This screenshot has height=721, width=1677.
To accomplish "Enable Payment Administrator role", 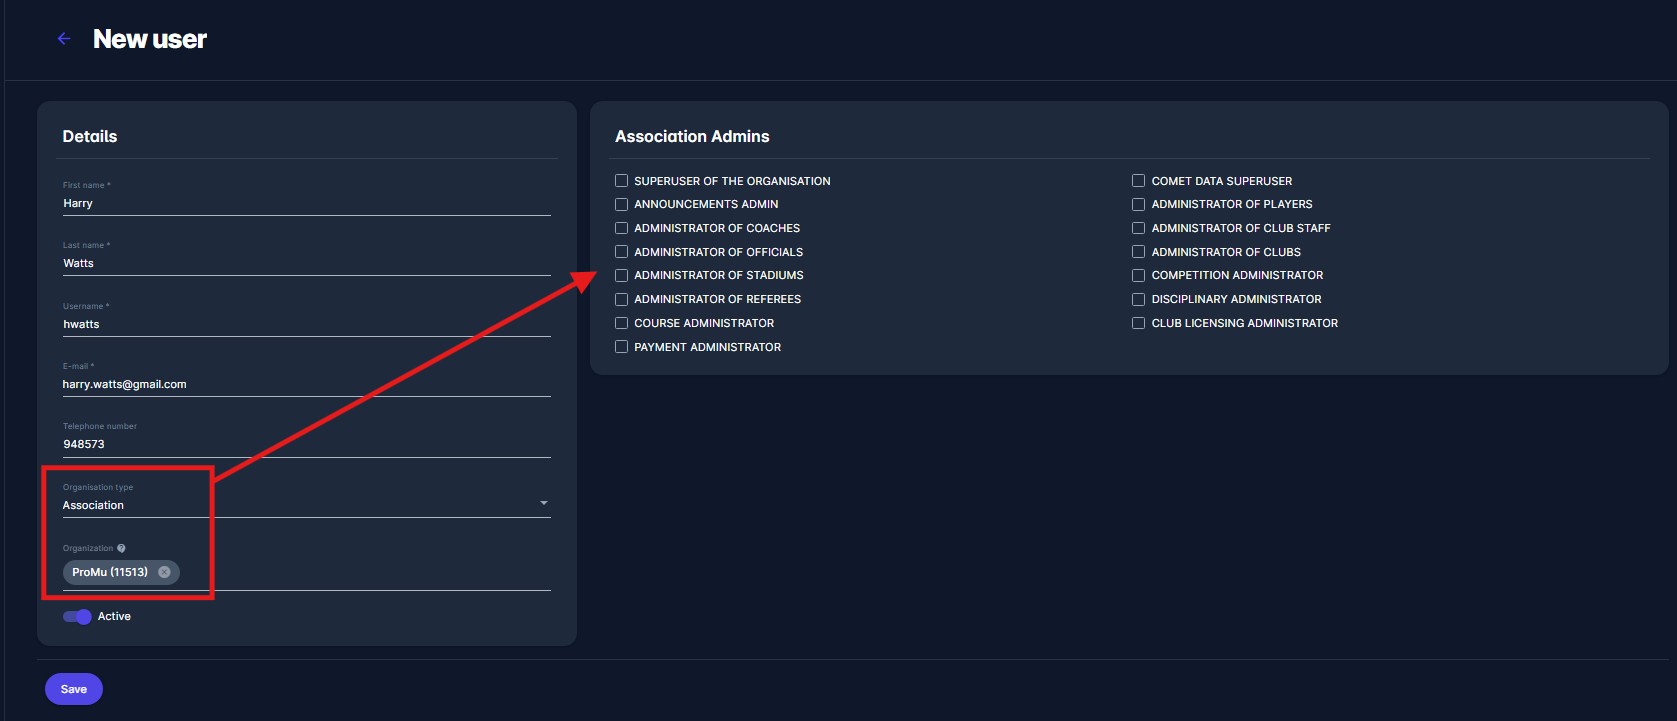I will click(622, 347).
